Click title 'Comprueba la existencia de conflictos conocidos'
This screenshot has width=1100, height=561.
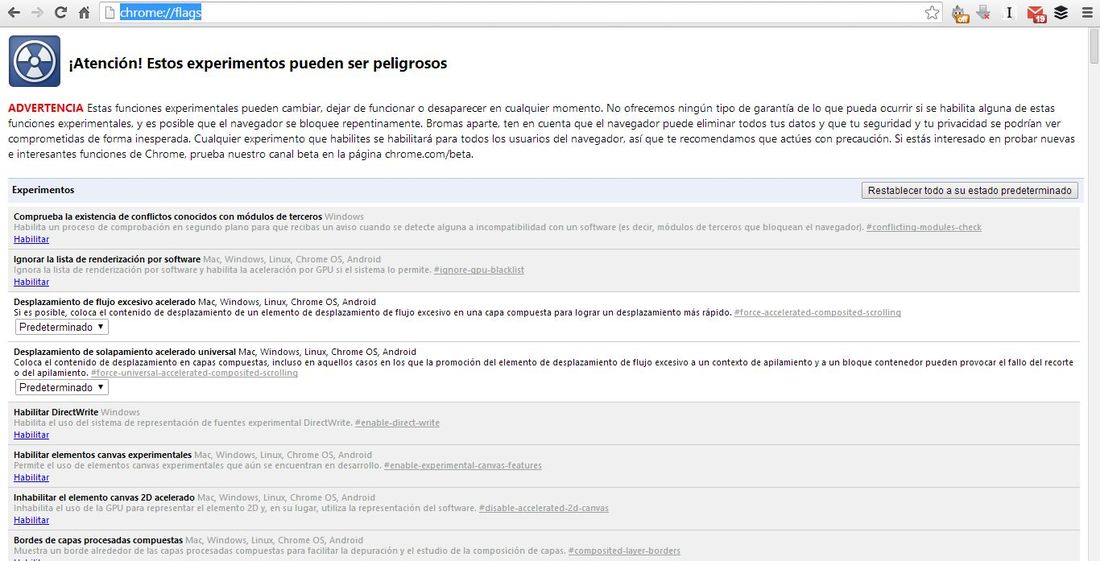[x=168, y=217]
